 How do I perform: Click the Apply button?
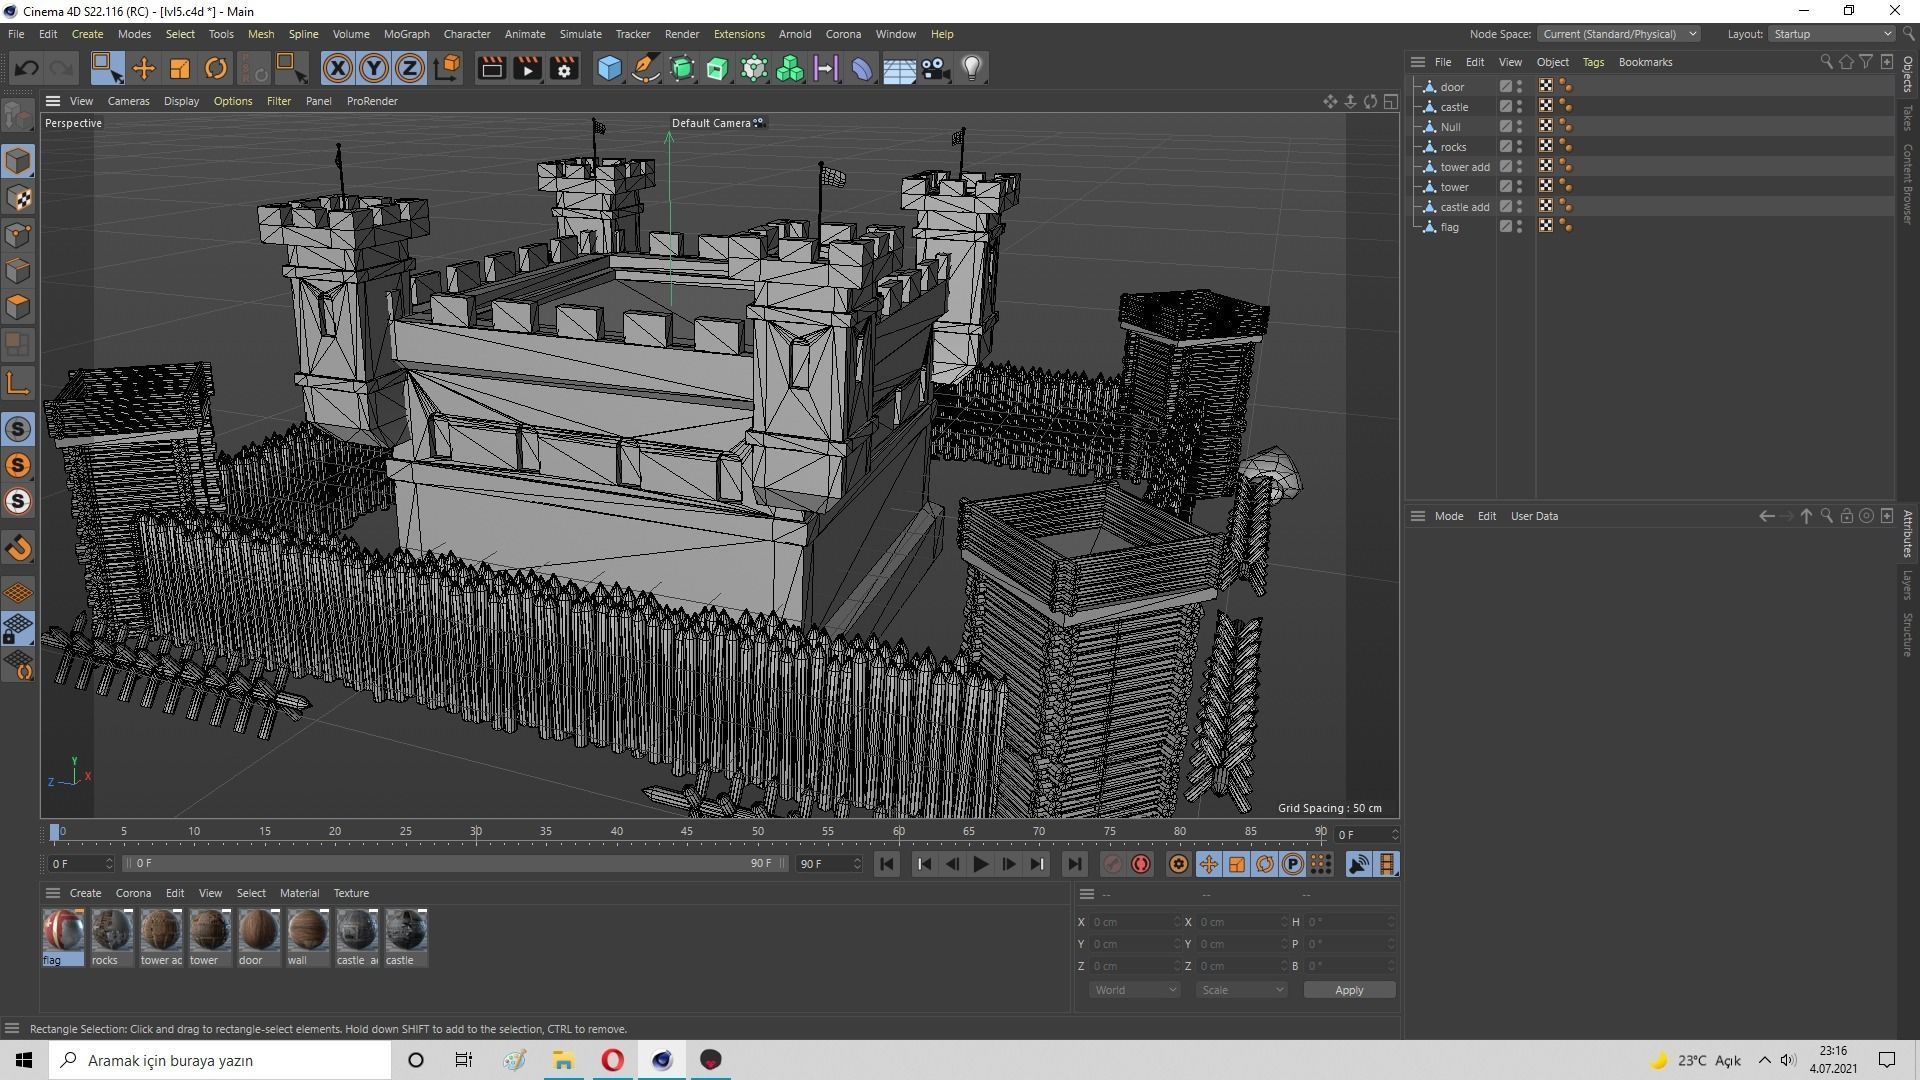1349,990
